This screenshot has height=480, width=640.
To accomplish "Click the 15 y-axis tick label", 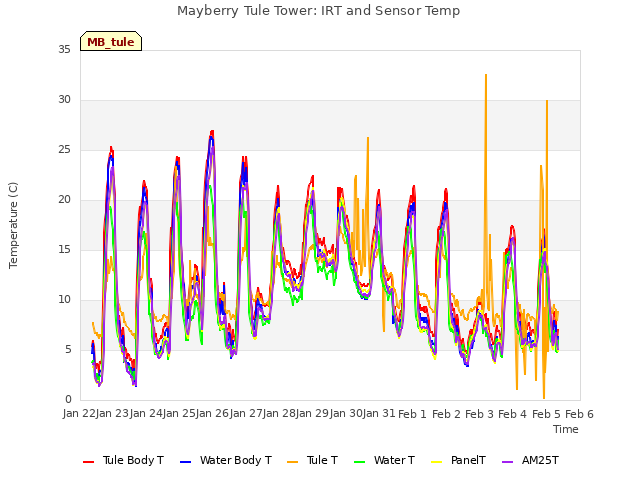I will point(64,249).
